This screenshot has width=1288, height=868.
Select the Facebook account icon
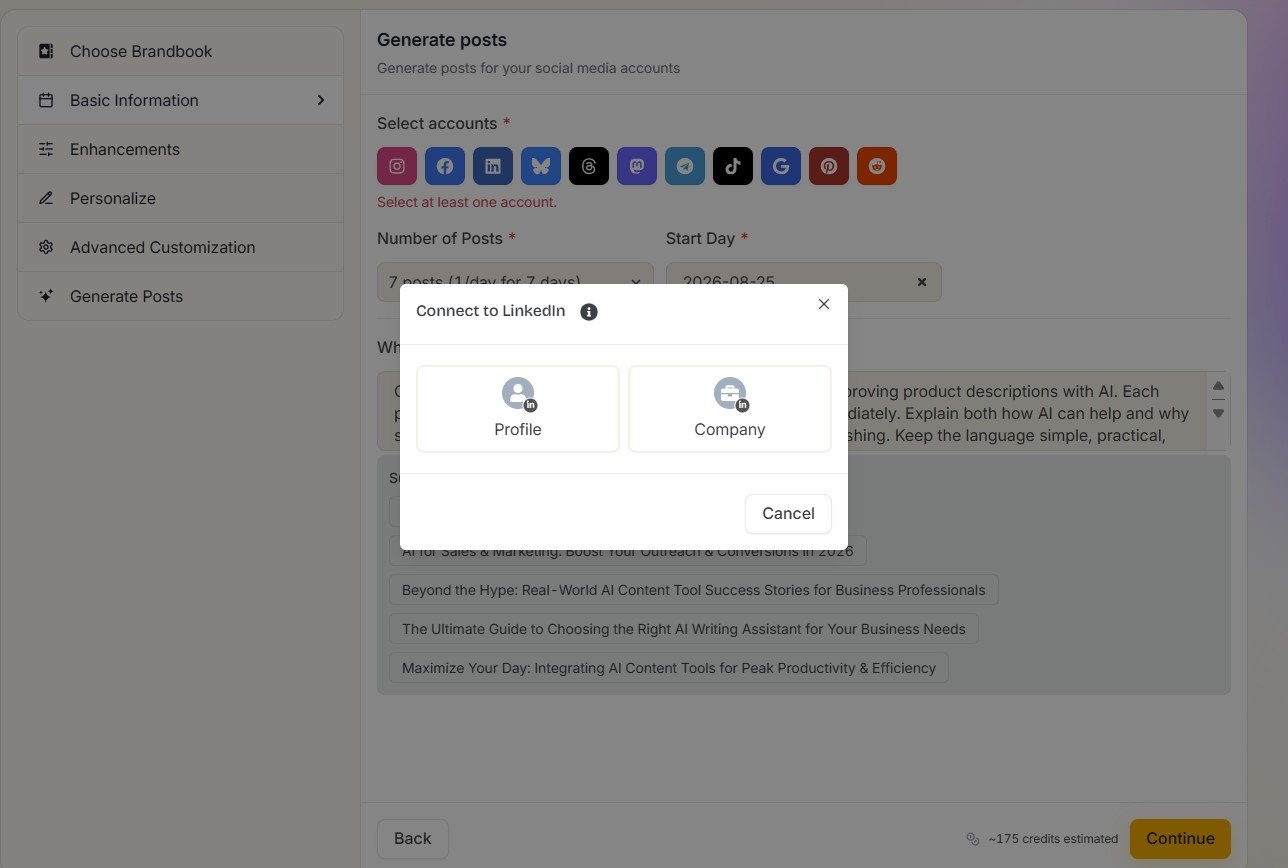pyautogui.click(x=445, y=166)
